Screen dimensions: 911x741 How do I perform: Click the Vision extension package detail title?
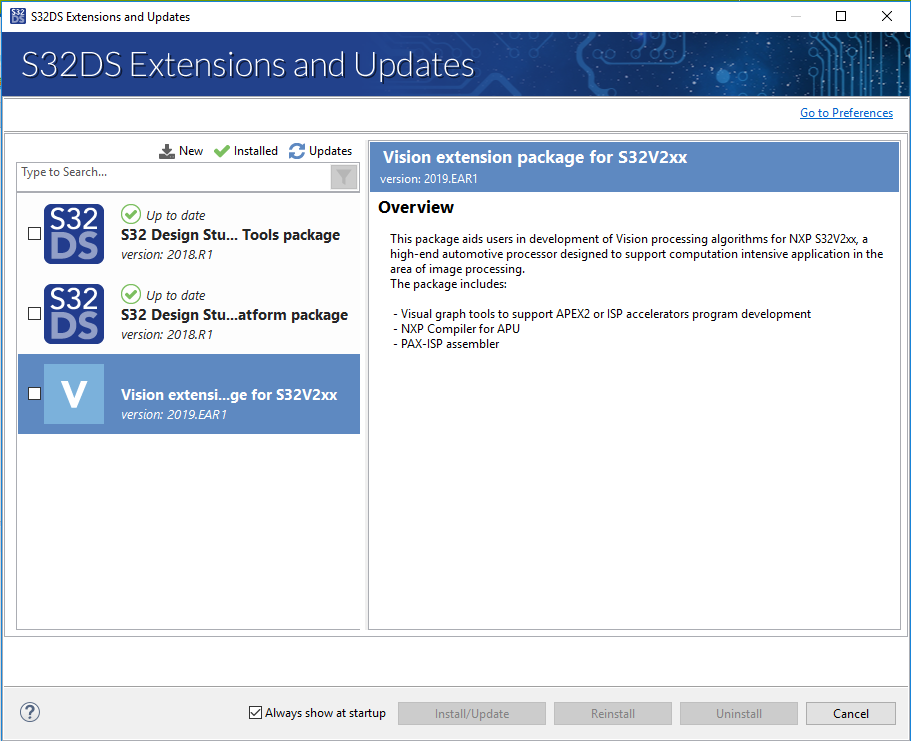point(535,157)
